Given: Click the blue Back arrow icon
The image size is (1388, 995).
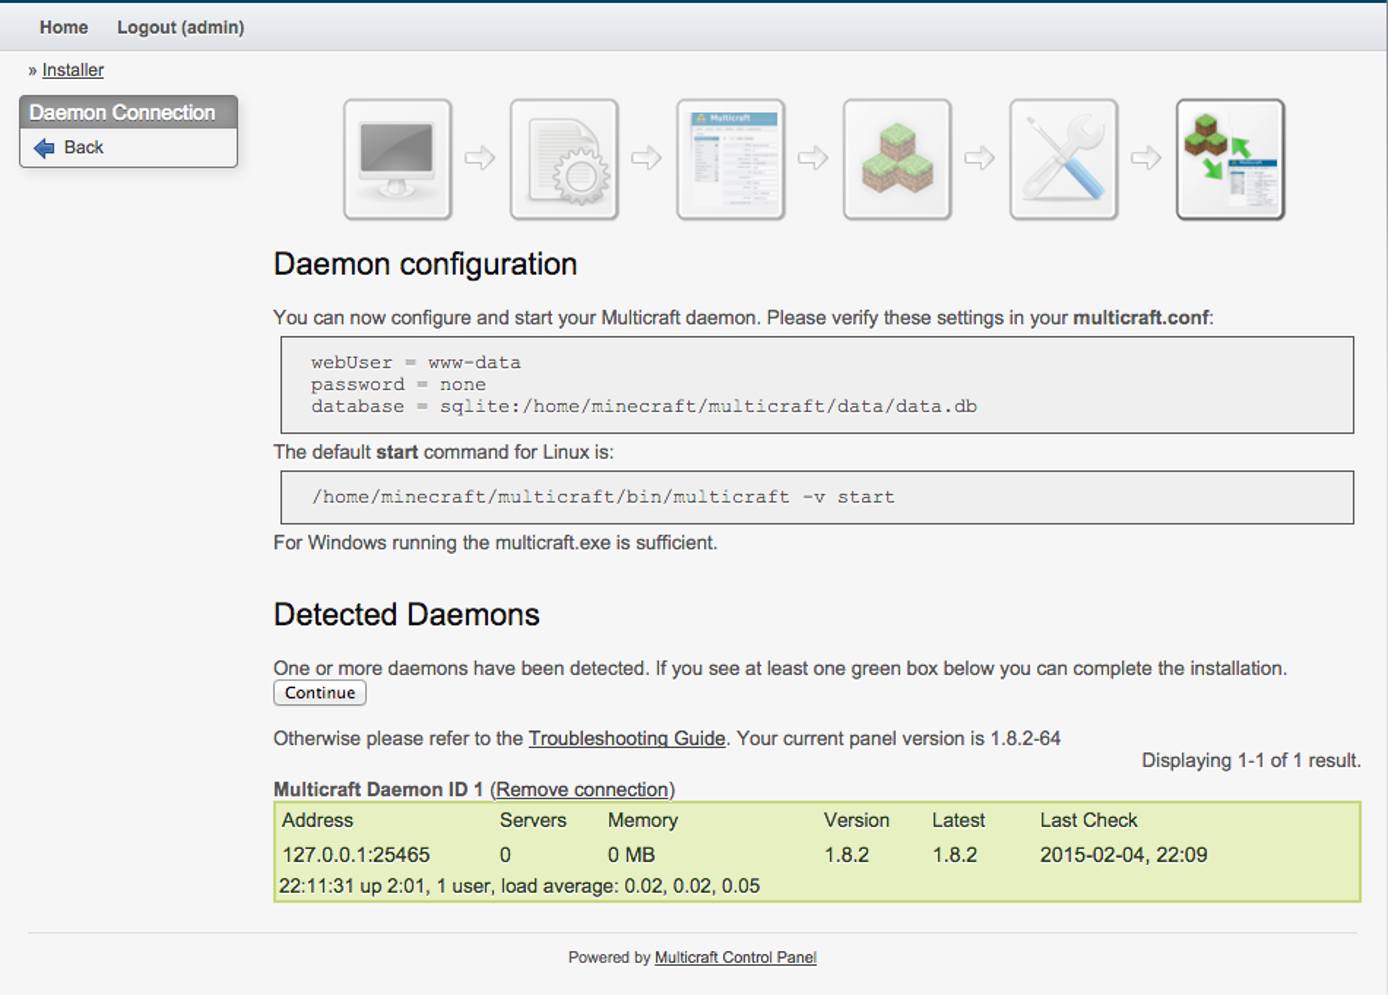Looking at the screenshot, I should pyautogui.click(x=41, y=147).
